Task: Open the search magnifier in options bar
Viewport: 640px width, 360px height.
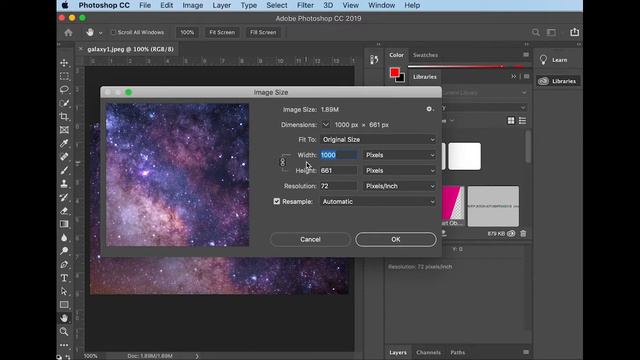Action: pos(536,32)
